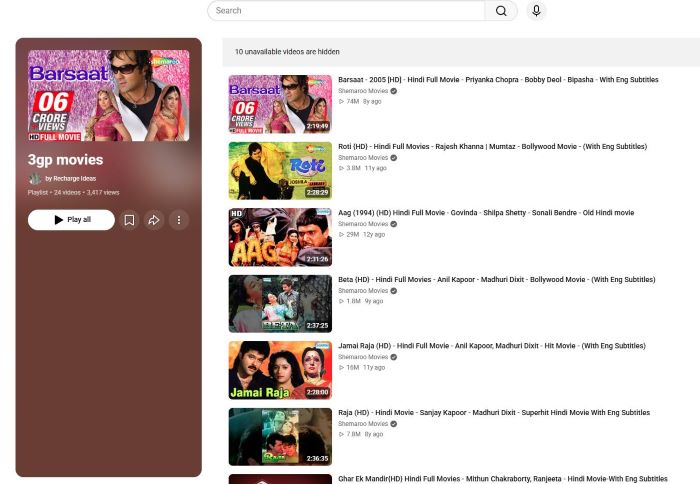
Task: Click Barsaat thumbnail in video list
Action: 280,104
